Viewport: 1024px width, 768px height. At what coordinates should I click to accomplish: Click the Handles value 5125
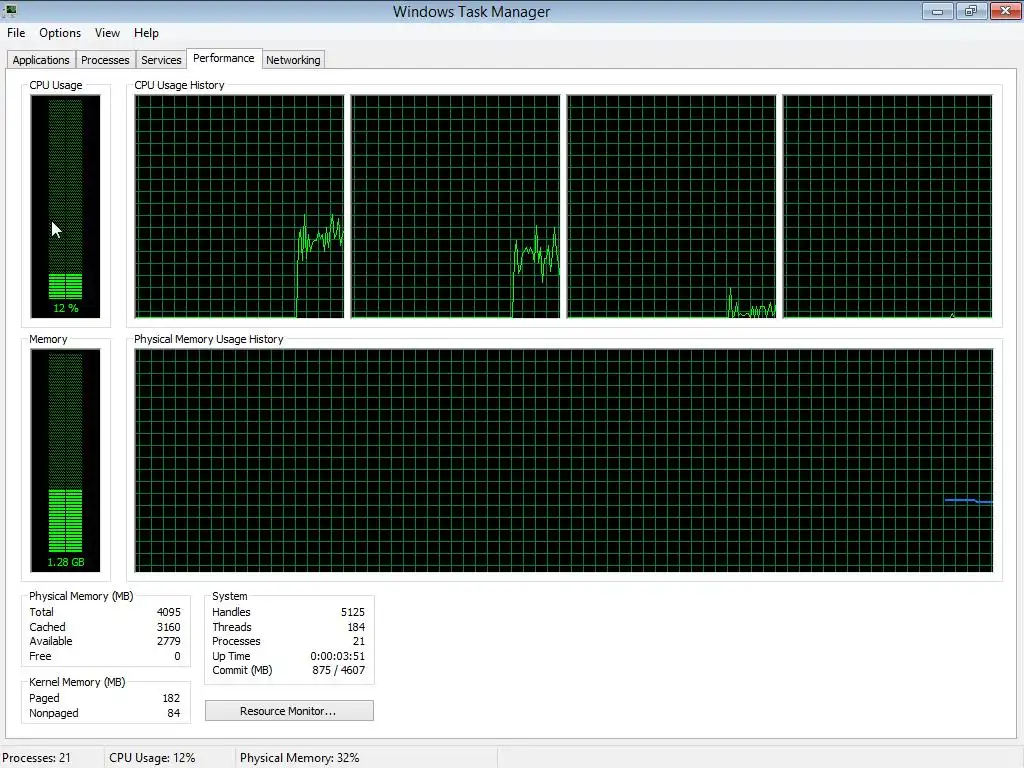[x=353, y=612]
